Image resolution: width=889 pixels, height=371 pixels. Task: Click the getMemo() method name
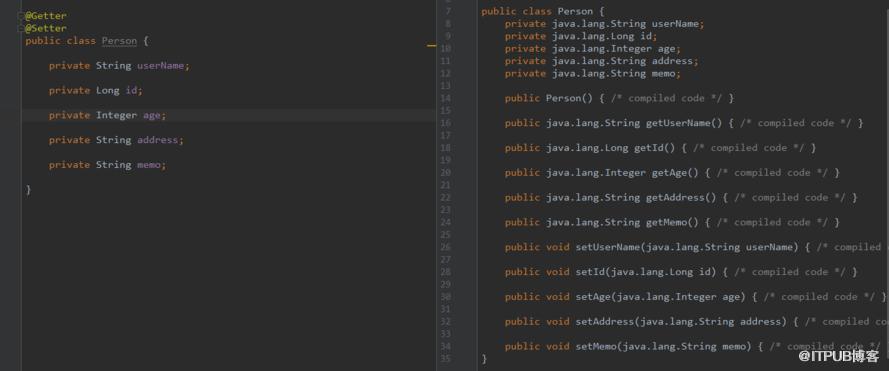(666, 222)
